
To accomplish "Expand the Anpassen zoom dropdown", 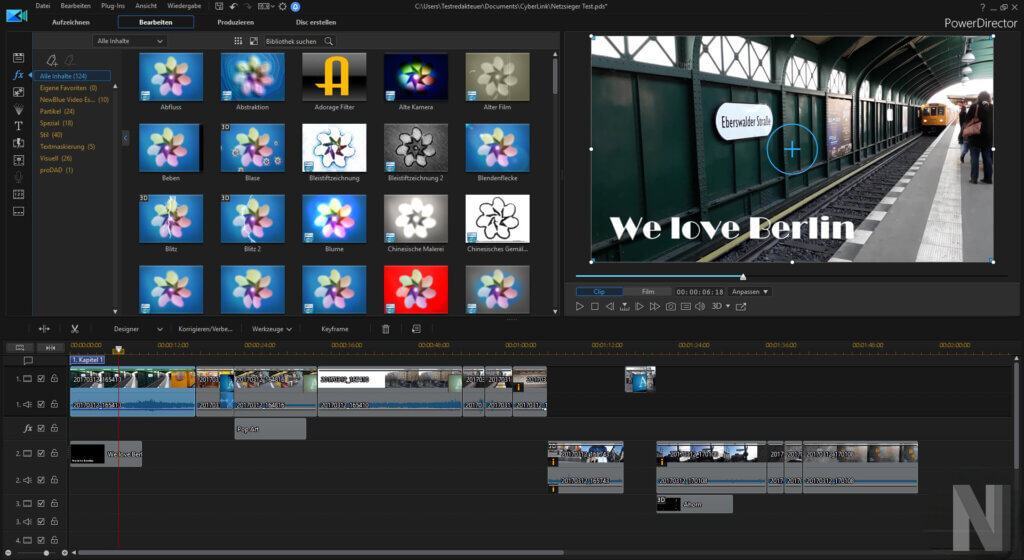I will click(x=750, y=291).
